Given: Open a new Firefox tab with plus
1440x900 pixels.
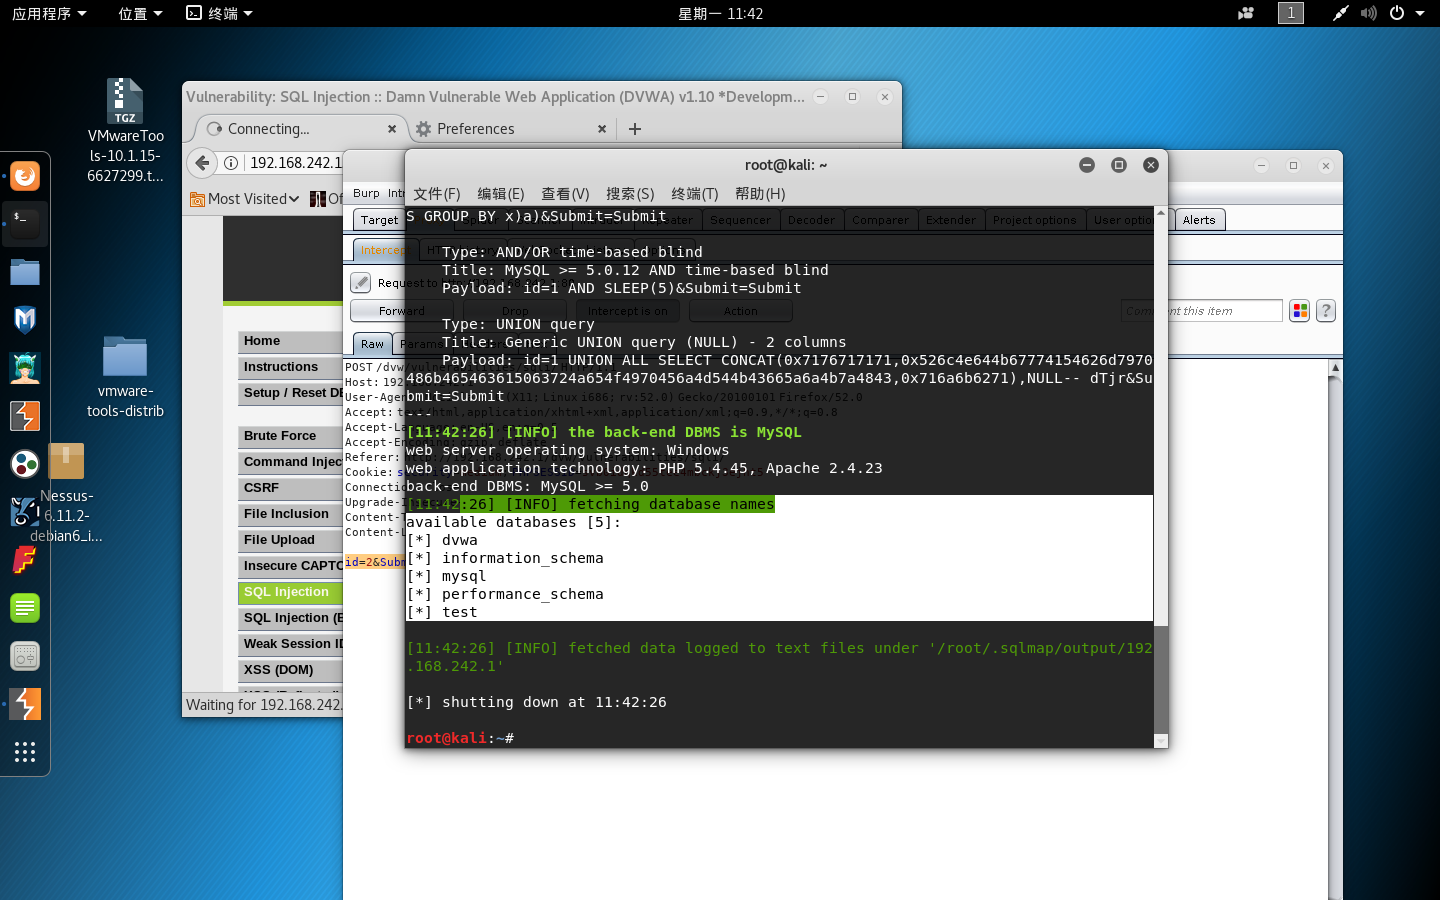Looking at the screenshot, I should (x=635, y=128).
